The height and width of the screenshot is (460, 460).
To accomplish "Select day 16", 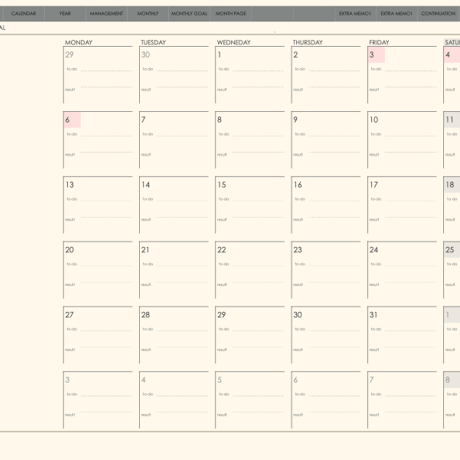I will (298, 185).
